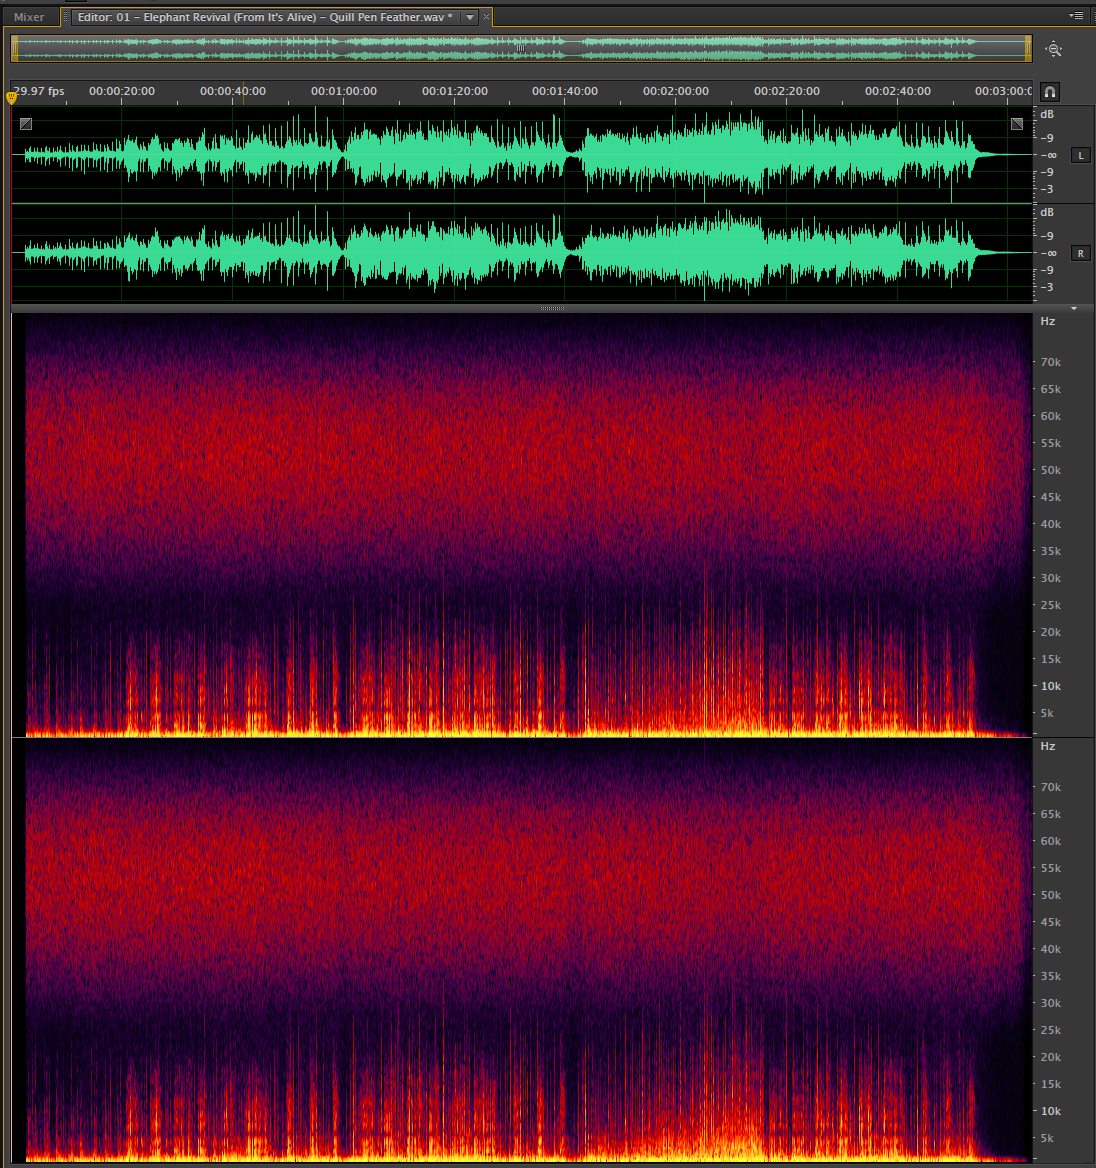Click the Hz label of the upper spectrogram
Viewport: 1096px width, 1168px height.
pos(1048,321)
